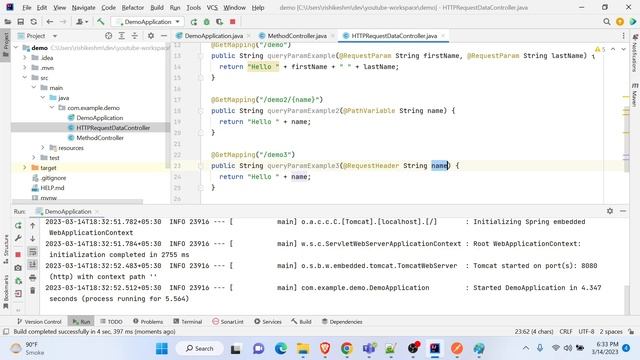Toggle scroll to end in Run console

click(33, 265)
